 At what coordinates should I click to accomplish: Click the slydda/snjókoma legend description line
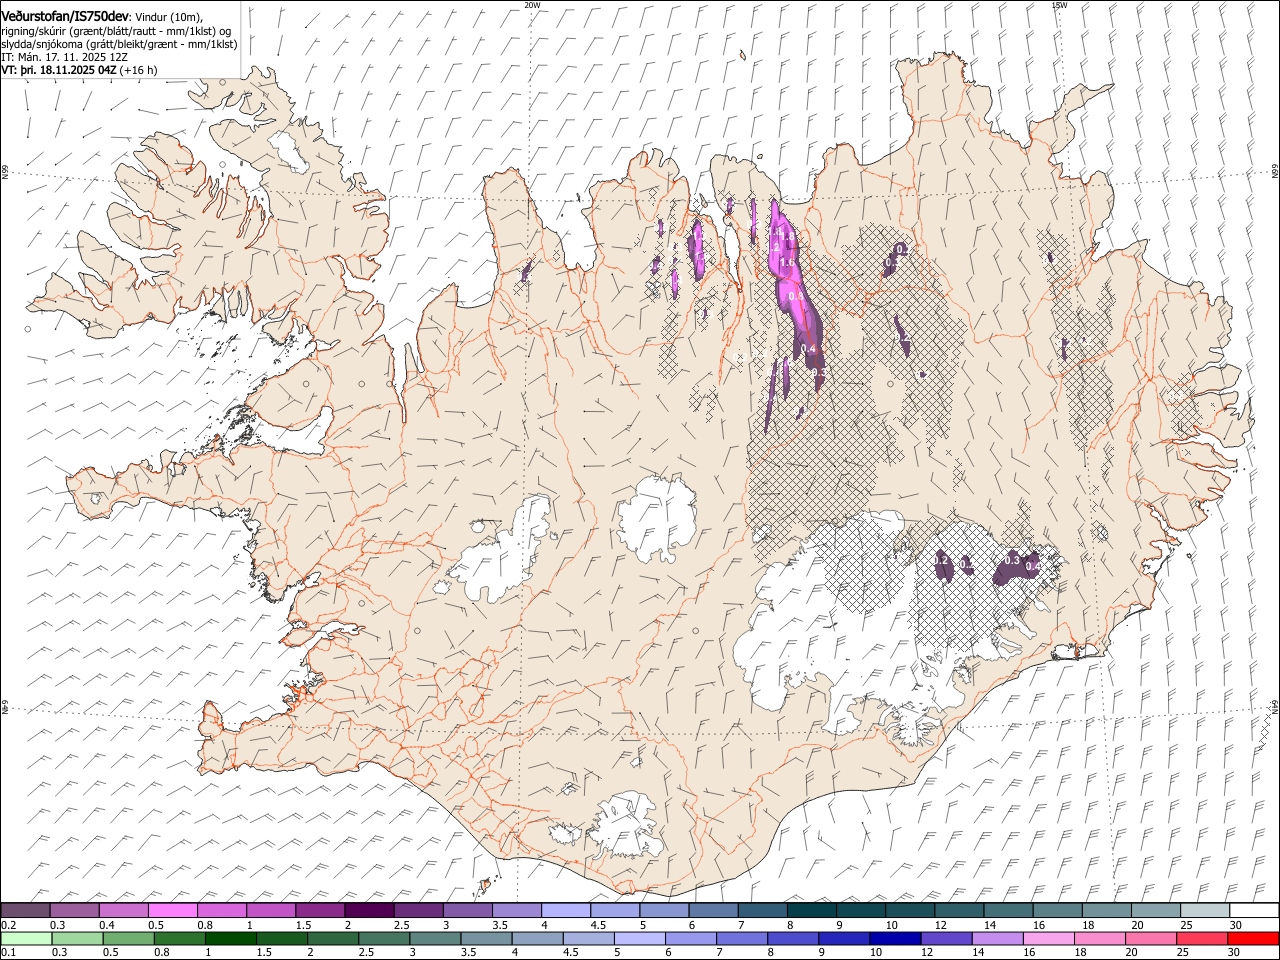click(x=119, y=44)
